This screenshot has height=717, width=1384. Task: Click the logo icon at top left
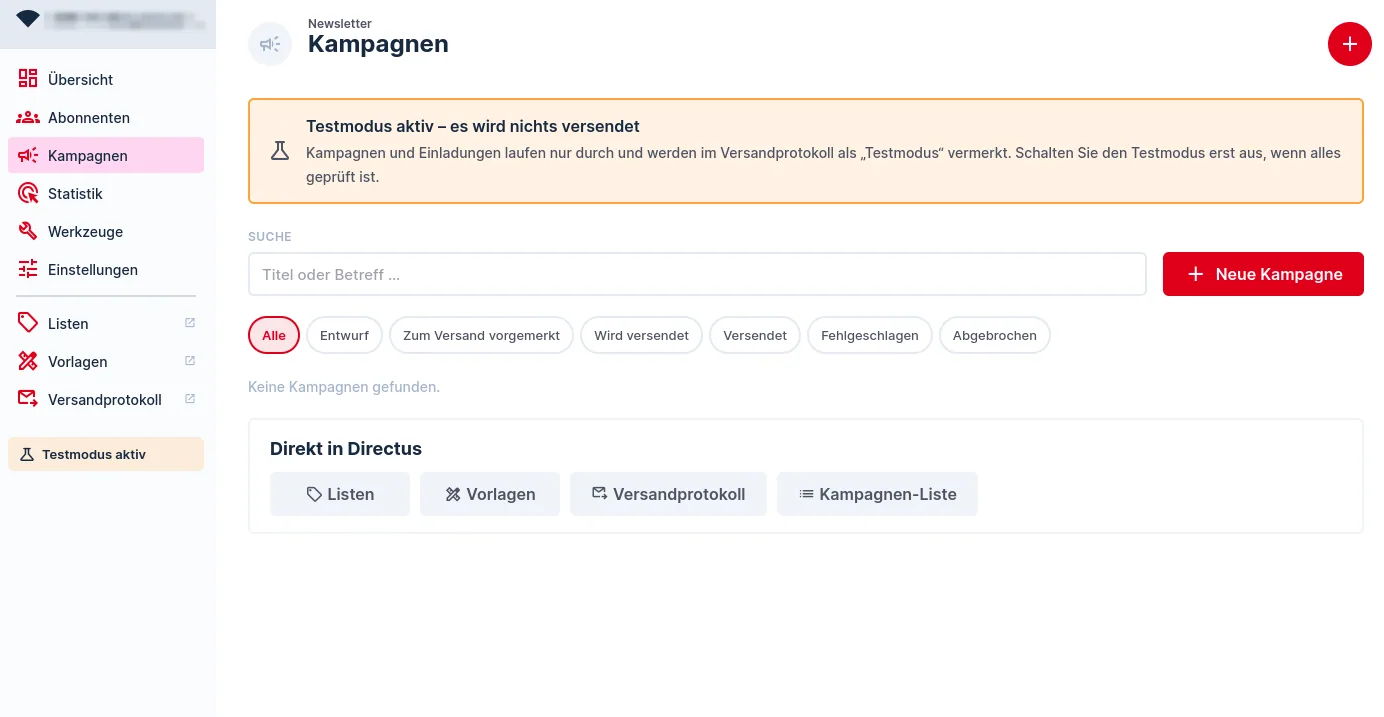pos(28,18)
